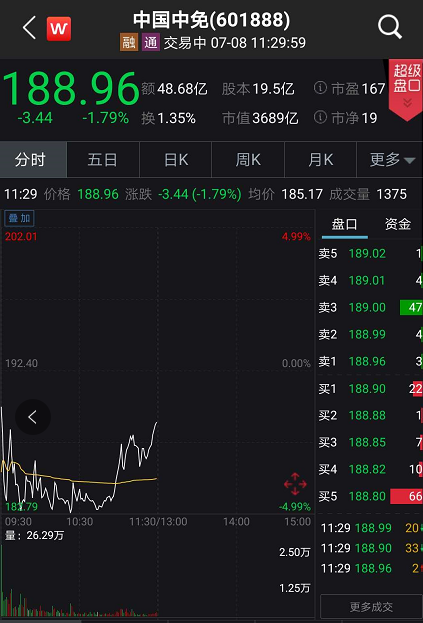Viewport: 423px width, 623px height.
Task: Toggle the 叠加 overlay option
Action: click(19, 218)
